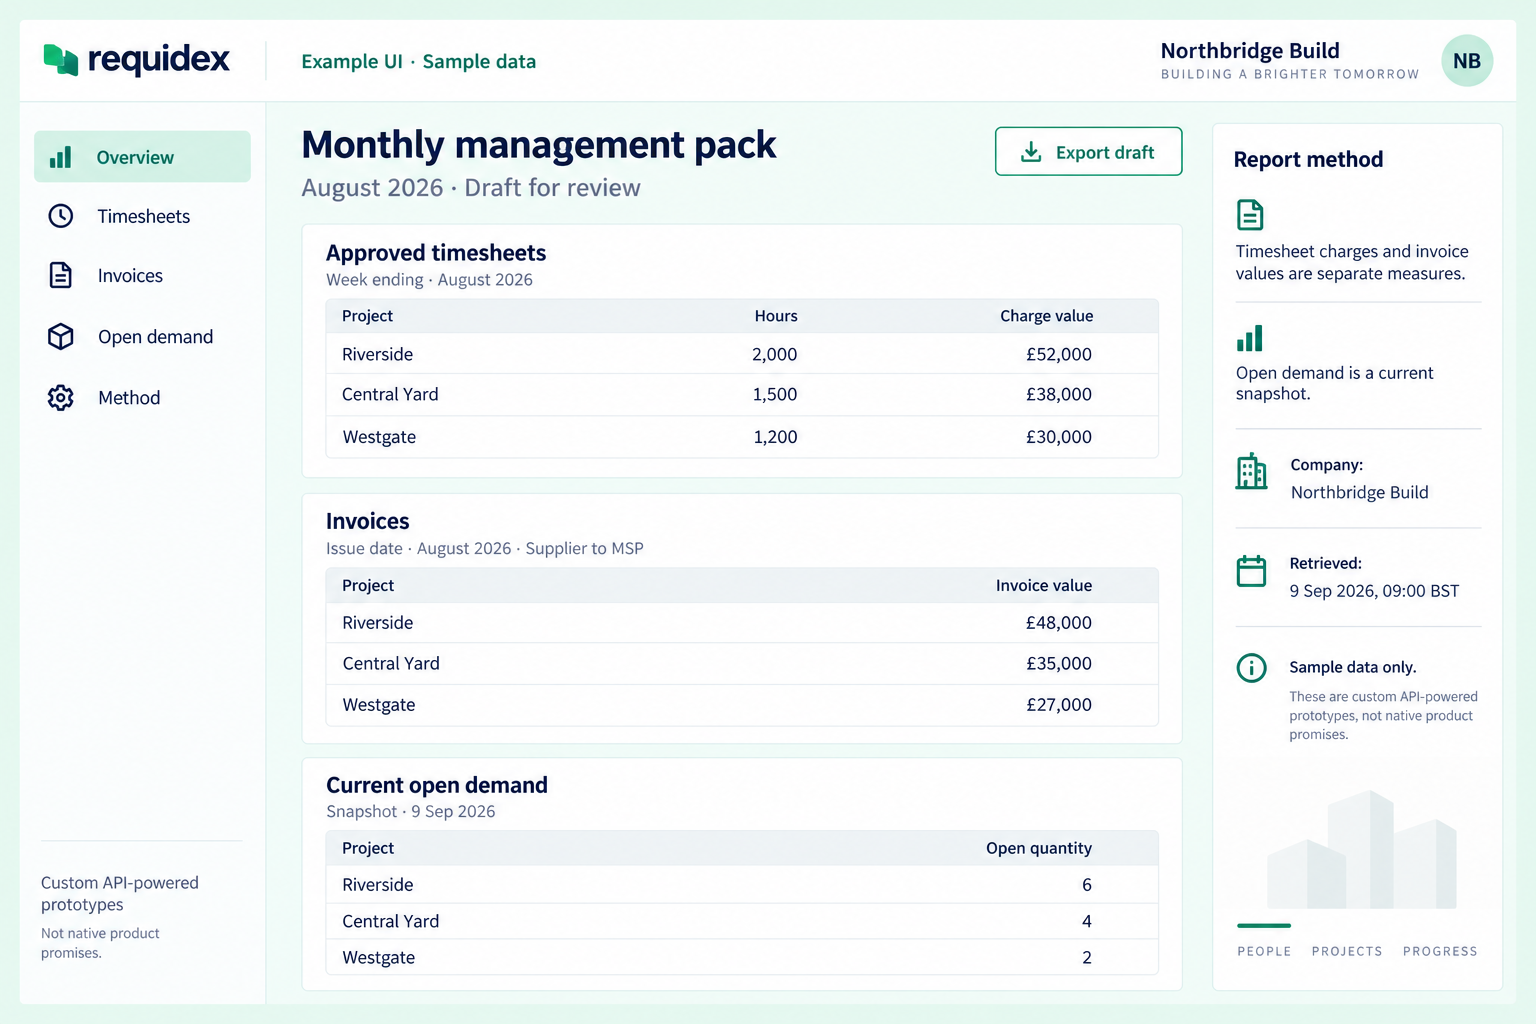The width and height of the screenshot is (1536, 1024).
Task: Select Riverside row in open demand table
Action: [x=742, y=885]
